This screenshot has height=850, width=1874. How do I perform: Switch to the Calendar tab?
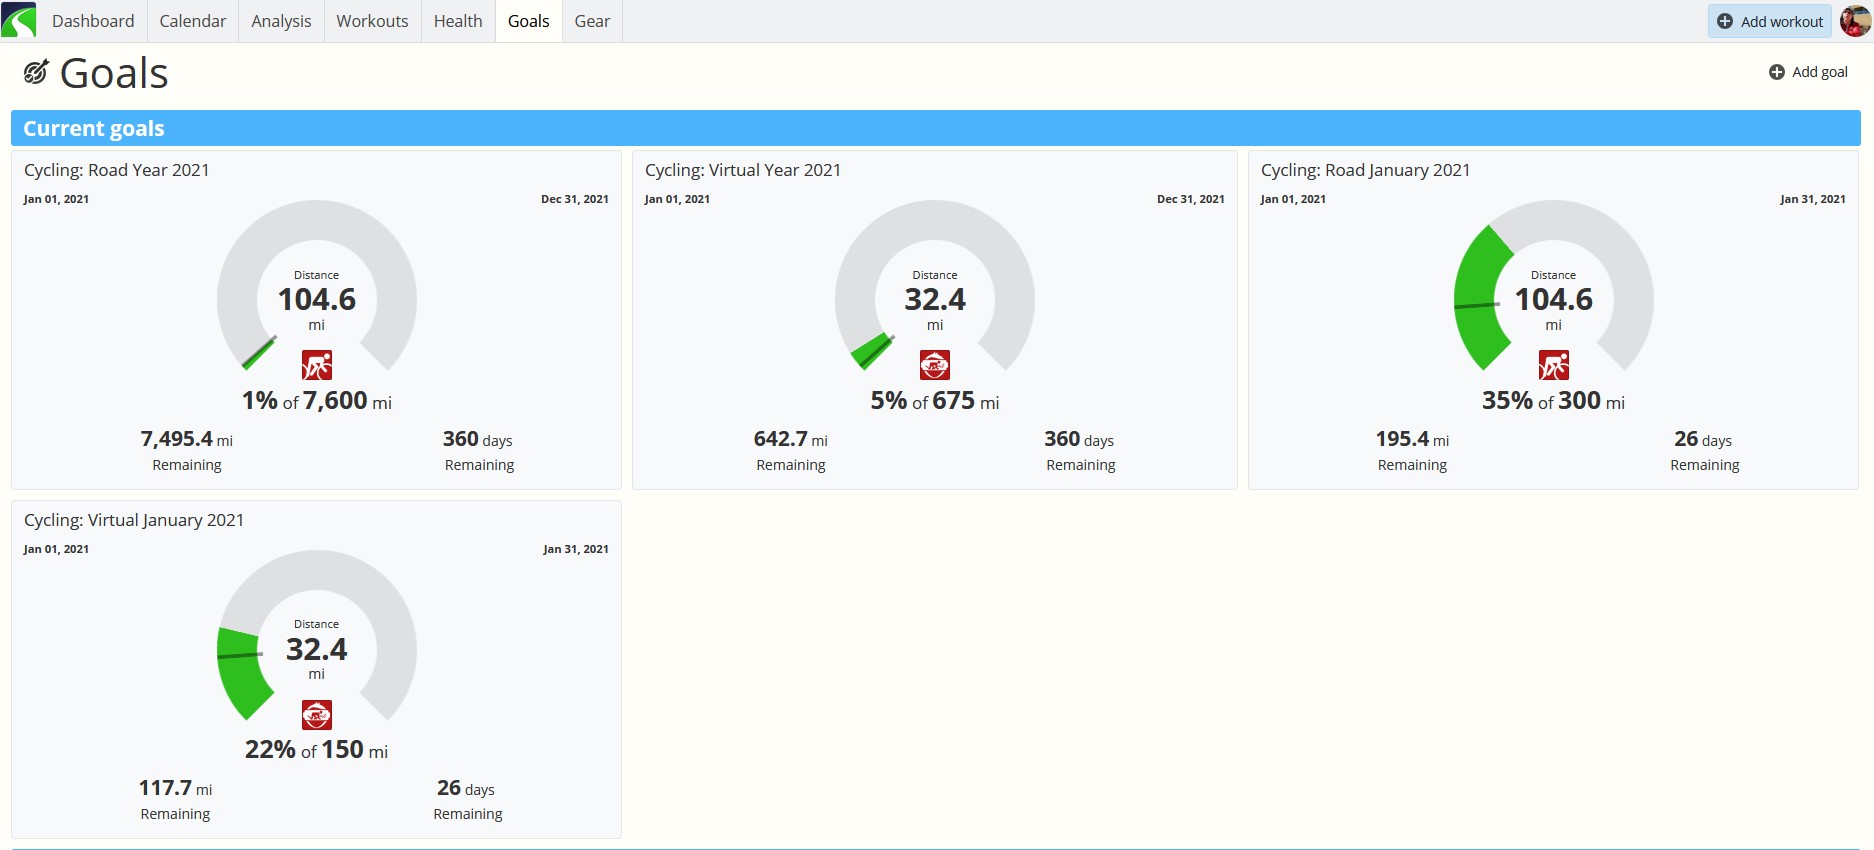click(x=193, y=21)
